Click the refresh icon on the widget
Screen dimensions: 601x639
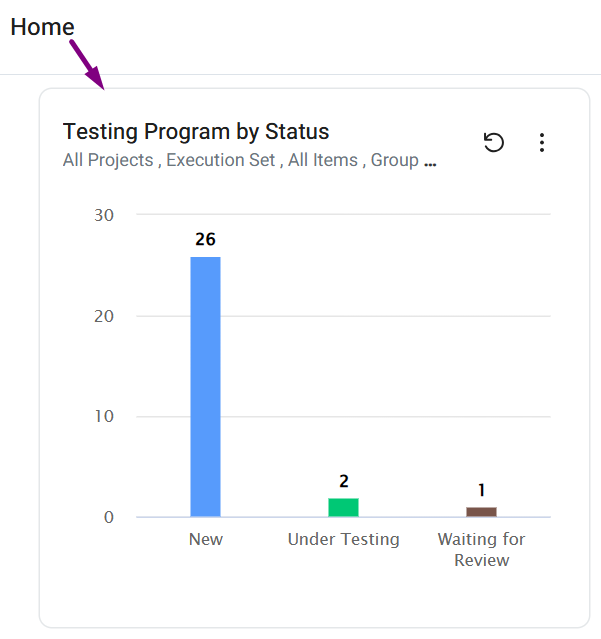494,143
